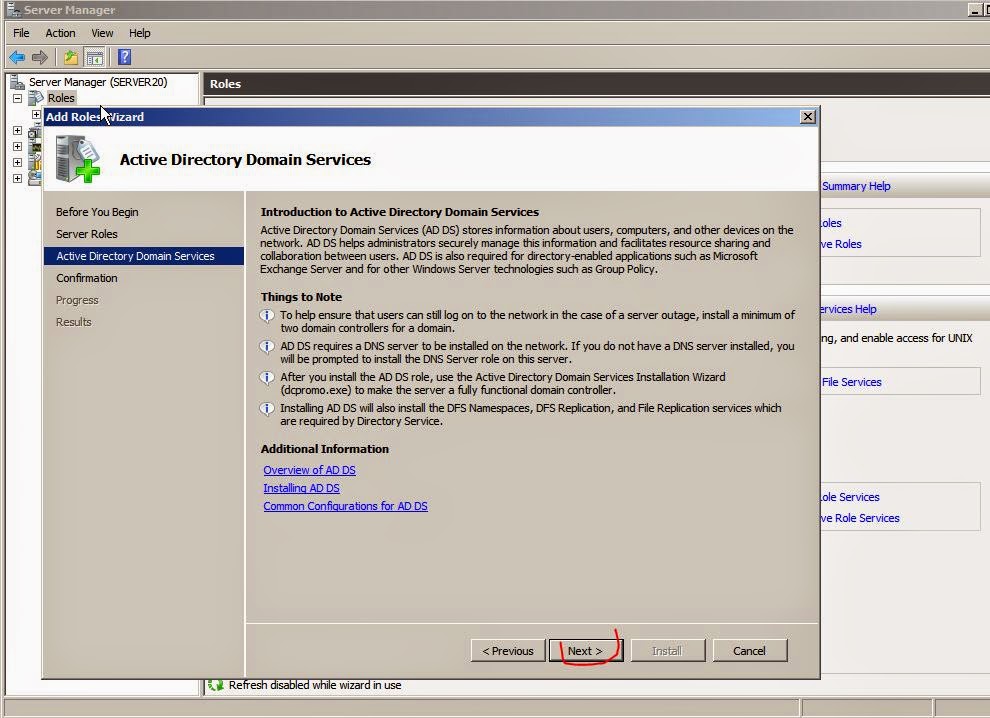Click the disabled Install button
Screen dimensions: 990x718
pyautogui.click(x=667, y=650)
